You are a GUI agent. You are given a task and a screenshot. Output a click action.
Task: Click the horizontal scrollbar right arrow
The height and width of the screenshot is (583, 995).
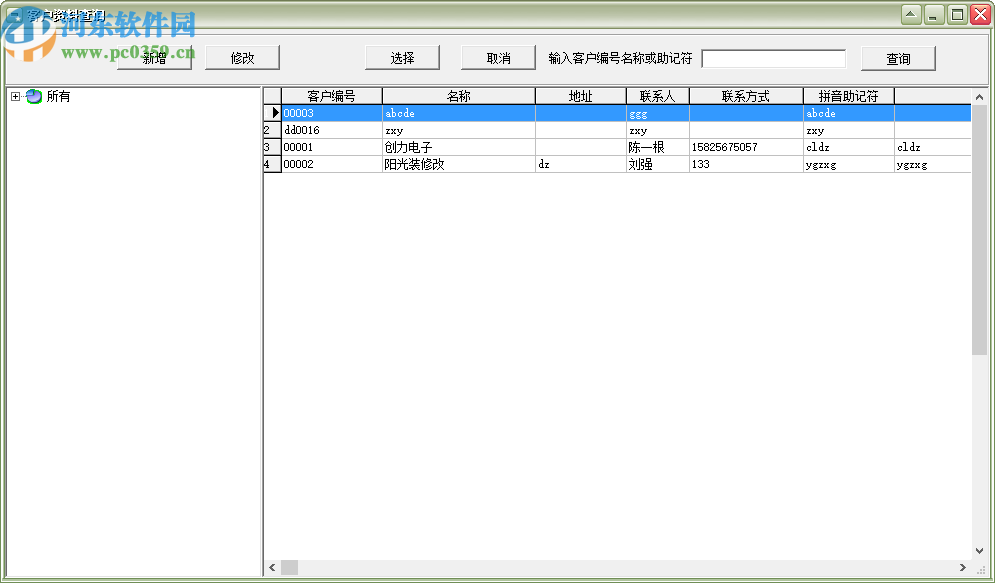[963, 567]
